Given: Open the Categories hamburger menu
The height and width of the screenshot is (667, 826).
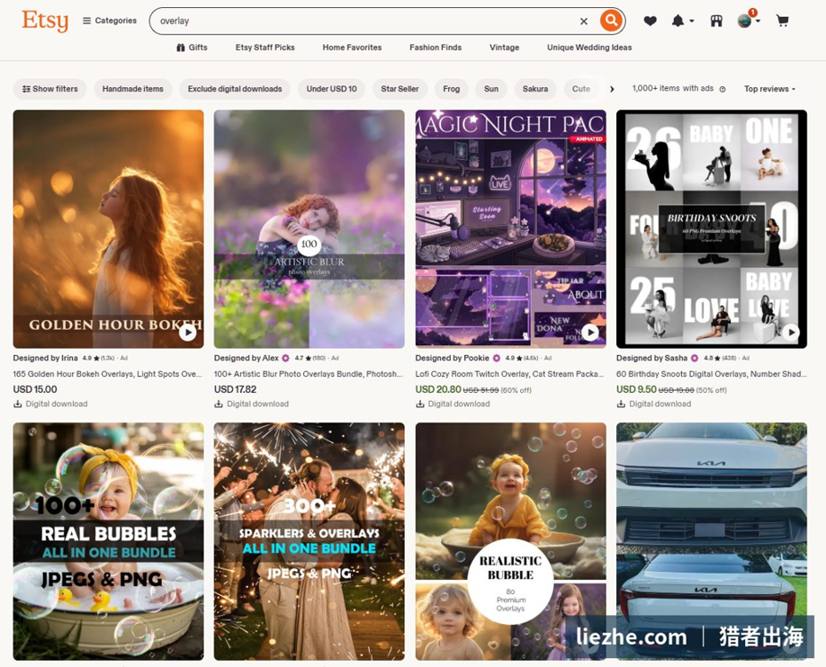Looking at the screenshot, I should (110, 21).
